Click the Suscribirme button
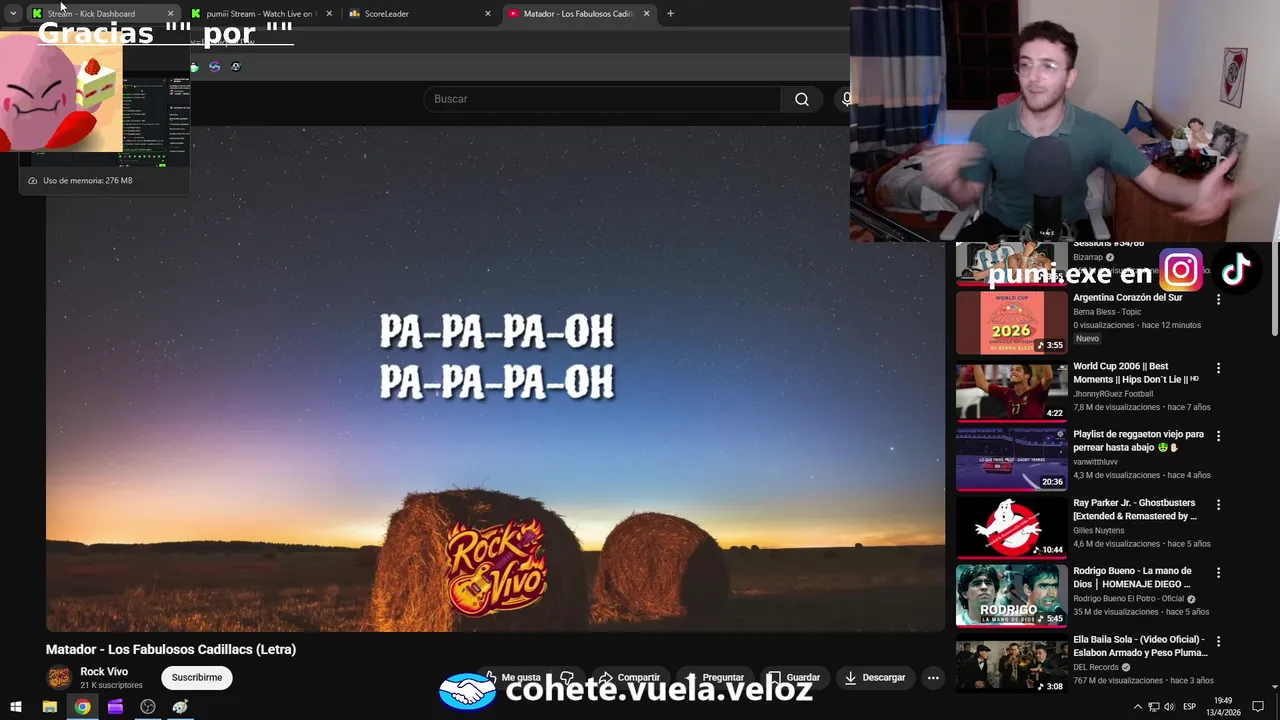The width and height of the screenshot is (1280, 720). coord(197,678)
